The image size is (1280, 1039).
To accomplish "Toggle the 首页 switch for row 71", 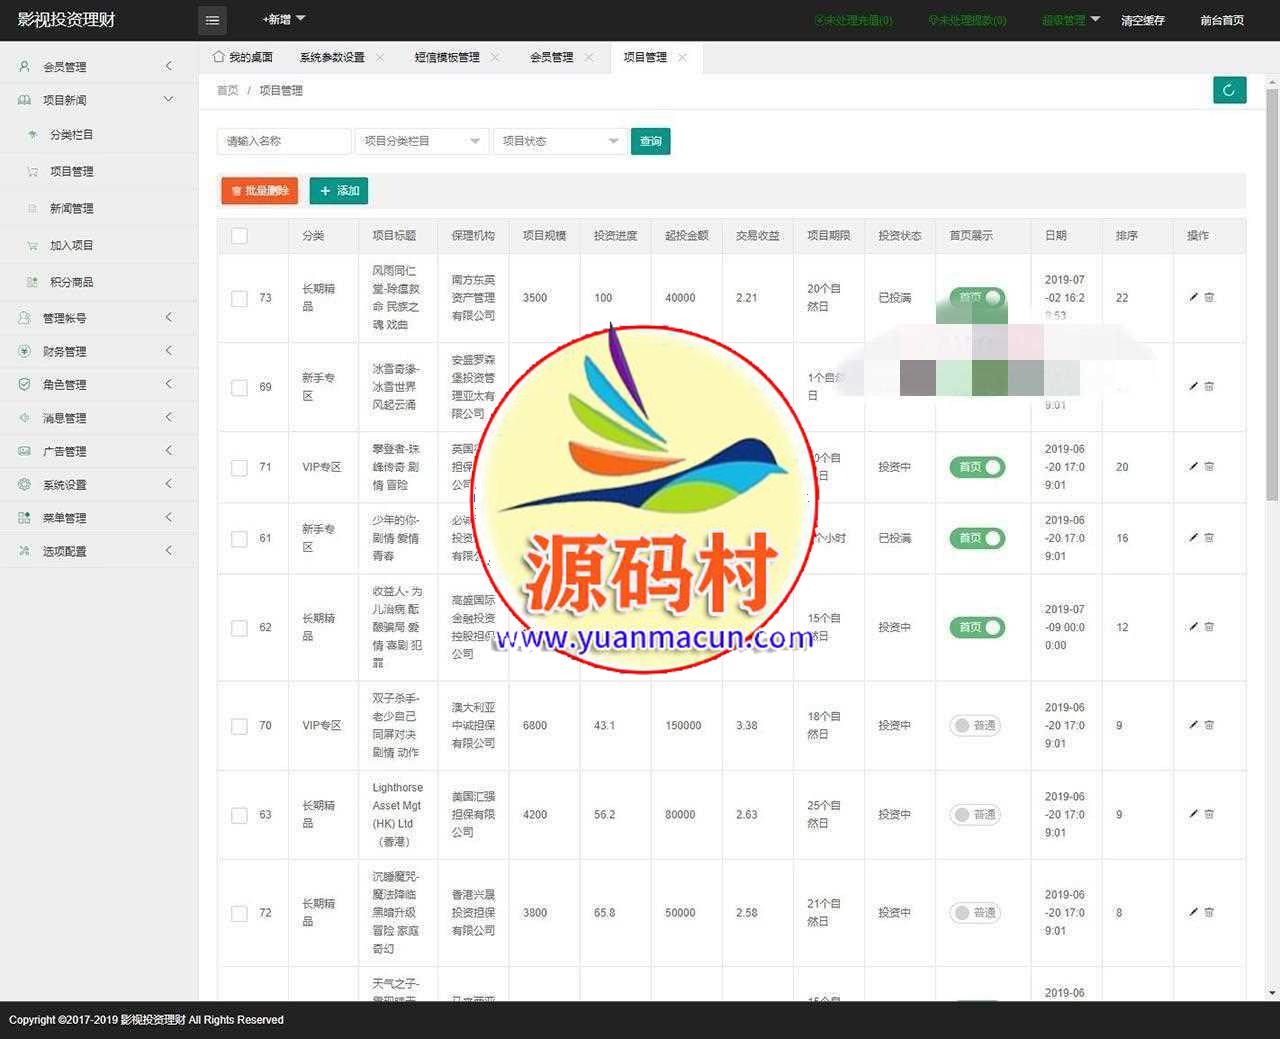I will point(976,467).
